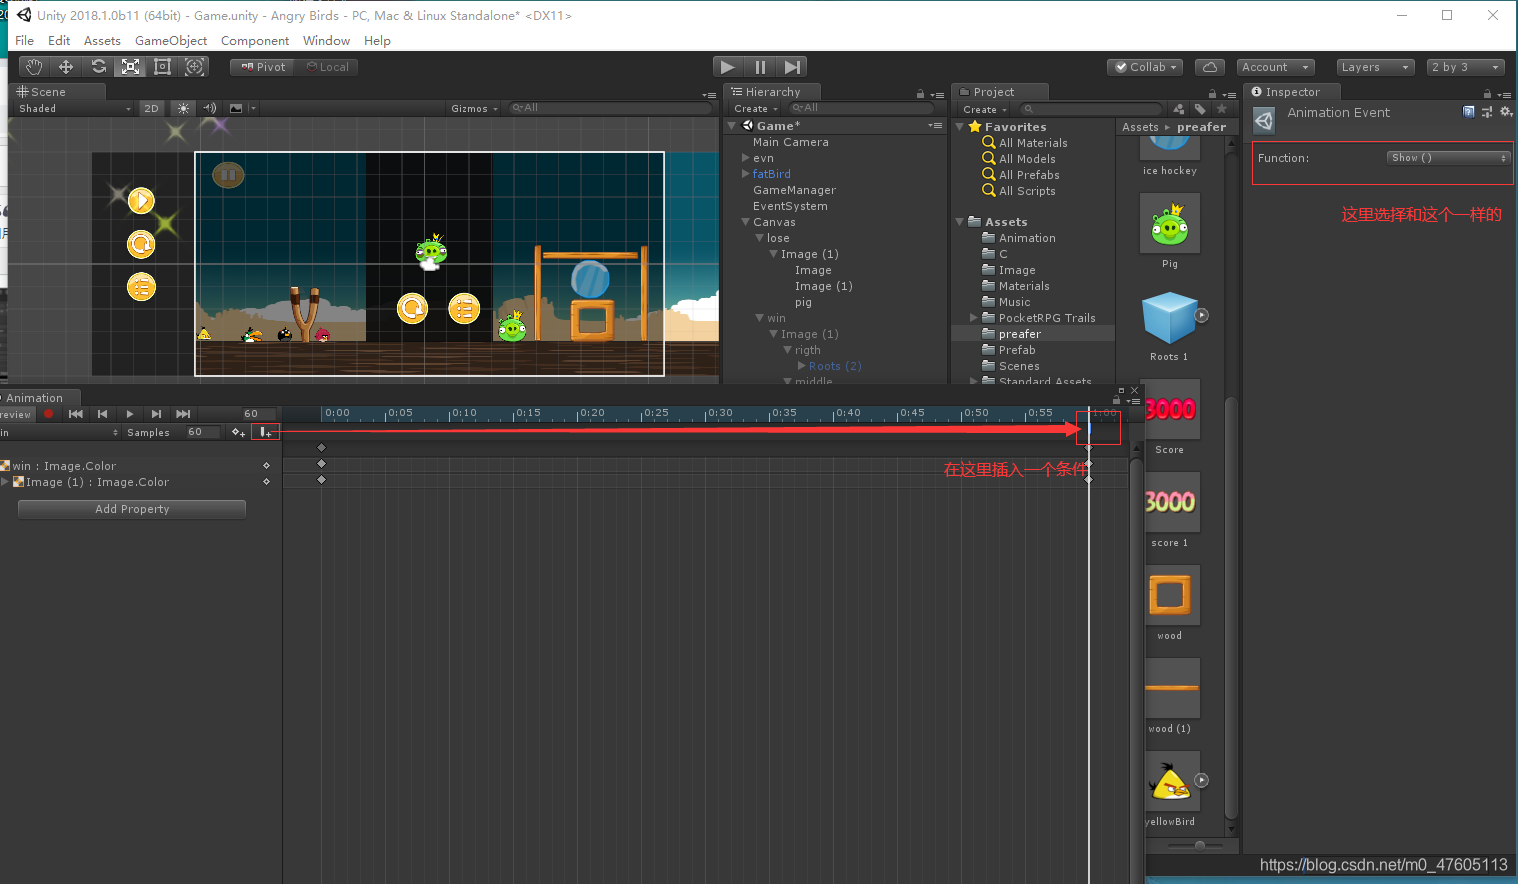The image size is (1518, 884).
Task: Click keyframe diamond for win : Image.Color row
Action: (x=266, y=466)
